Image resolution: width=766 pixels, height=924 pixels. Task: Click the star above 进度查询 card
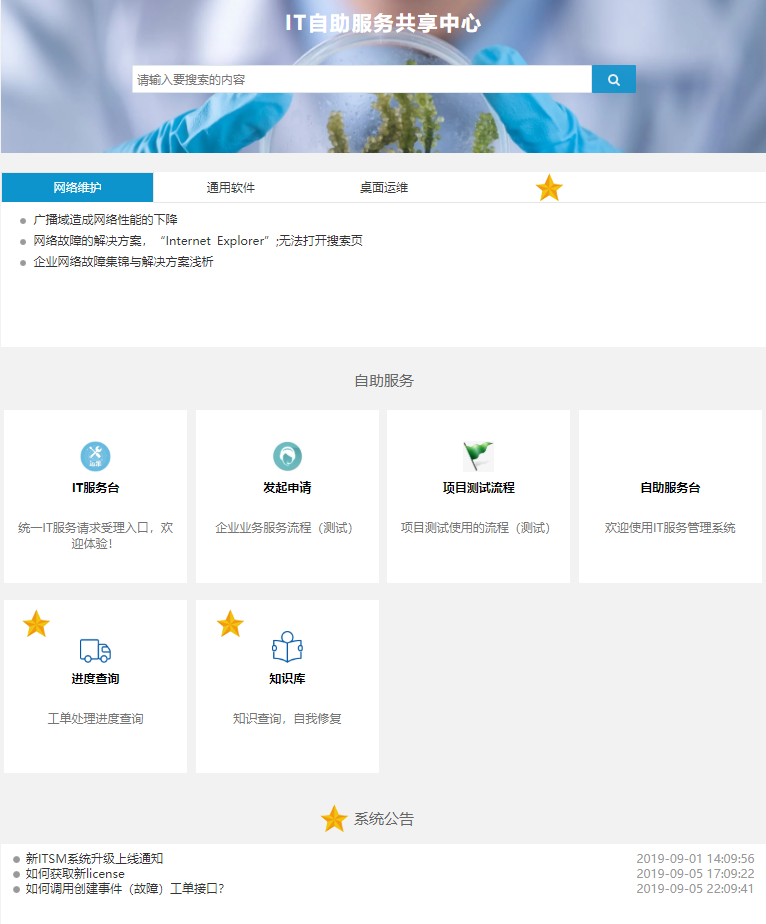(36, 624)
